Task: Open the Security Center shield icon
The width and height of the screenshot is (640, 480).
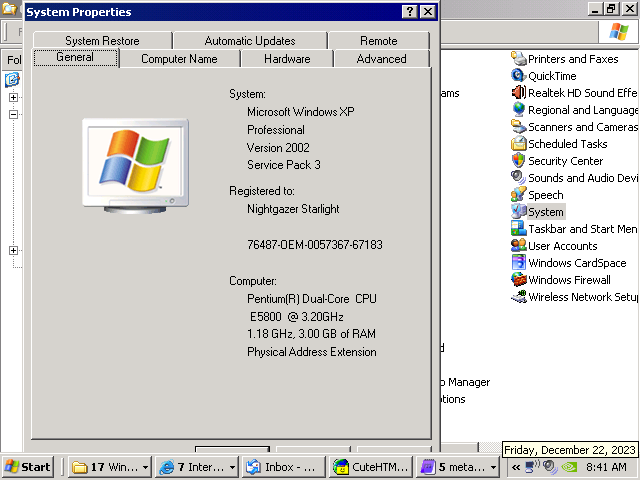Action: [519, 161]
